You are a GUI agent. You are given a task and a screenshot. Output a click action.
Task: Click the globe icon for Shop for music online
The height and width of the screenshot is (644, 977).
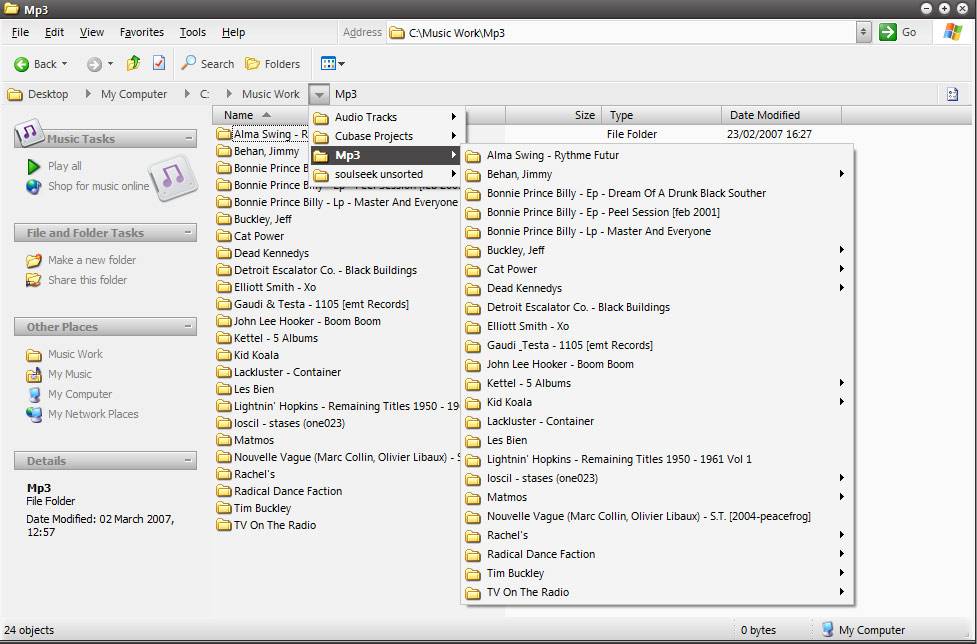pyautogui.click(x=34, y=186)
